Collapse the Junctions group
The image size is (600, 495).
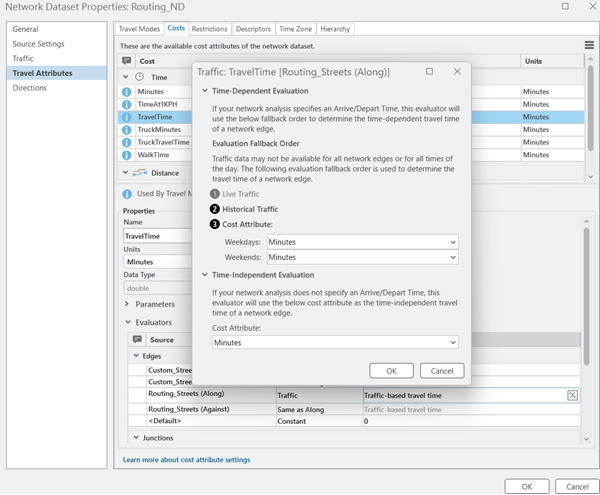[136, 437]
